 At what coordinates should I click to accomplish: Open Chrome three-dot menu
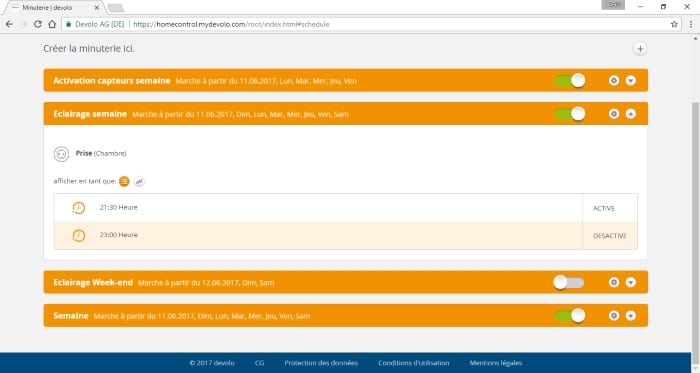(x=691, y=24)
